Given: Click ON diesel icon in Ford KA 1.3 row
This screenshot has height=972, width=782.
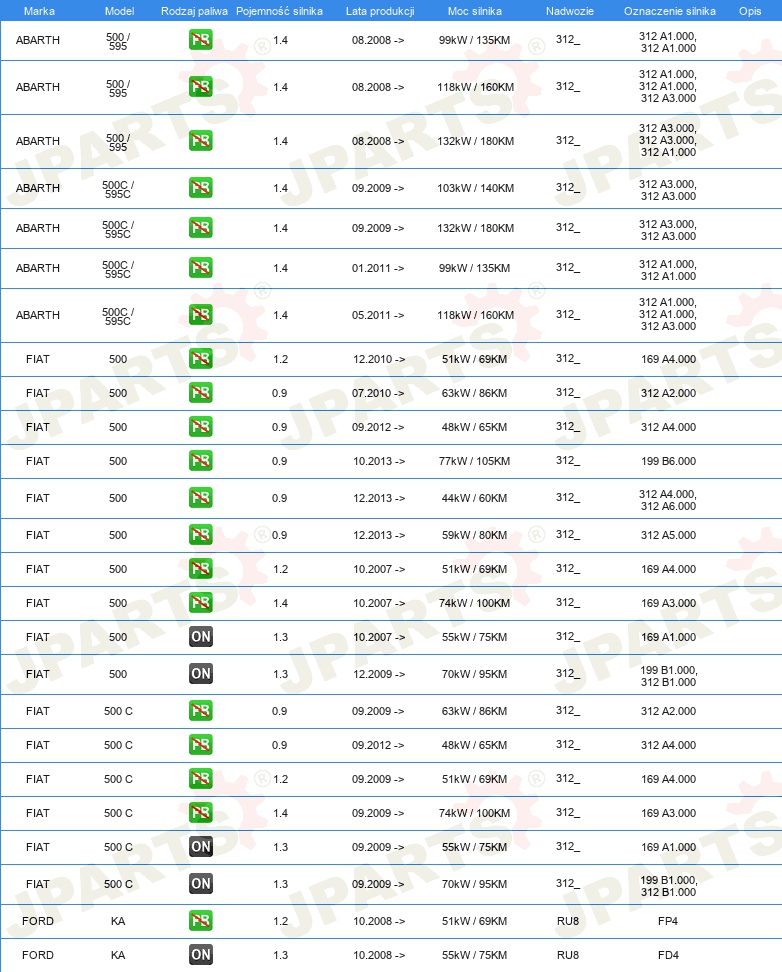Looking at the screenshot, I should click(x=200, y=955).
